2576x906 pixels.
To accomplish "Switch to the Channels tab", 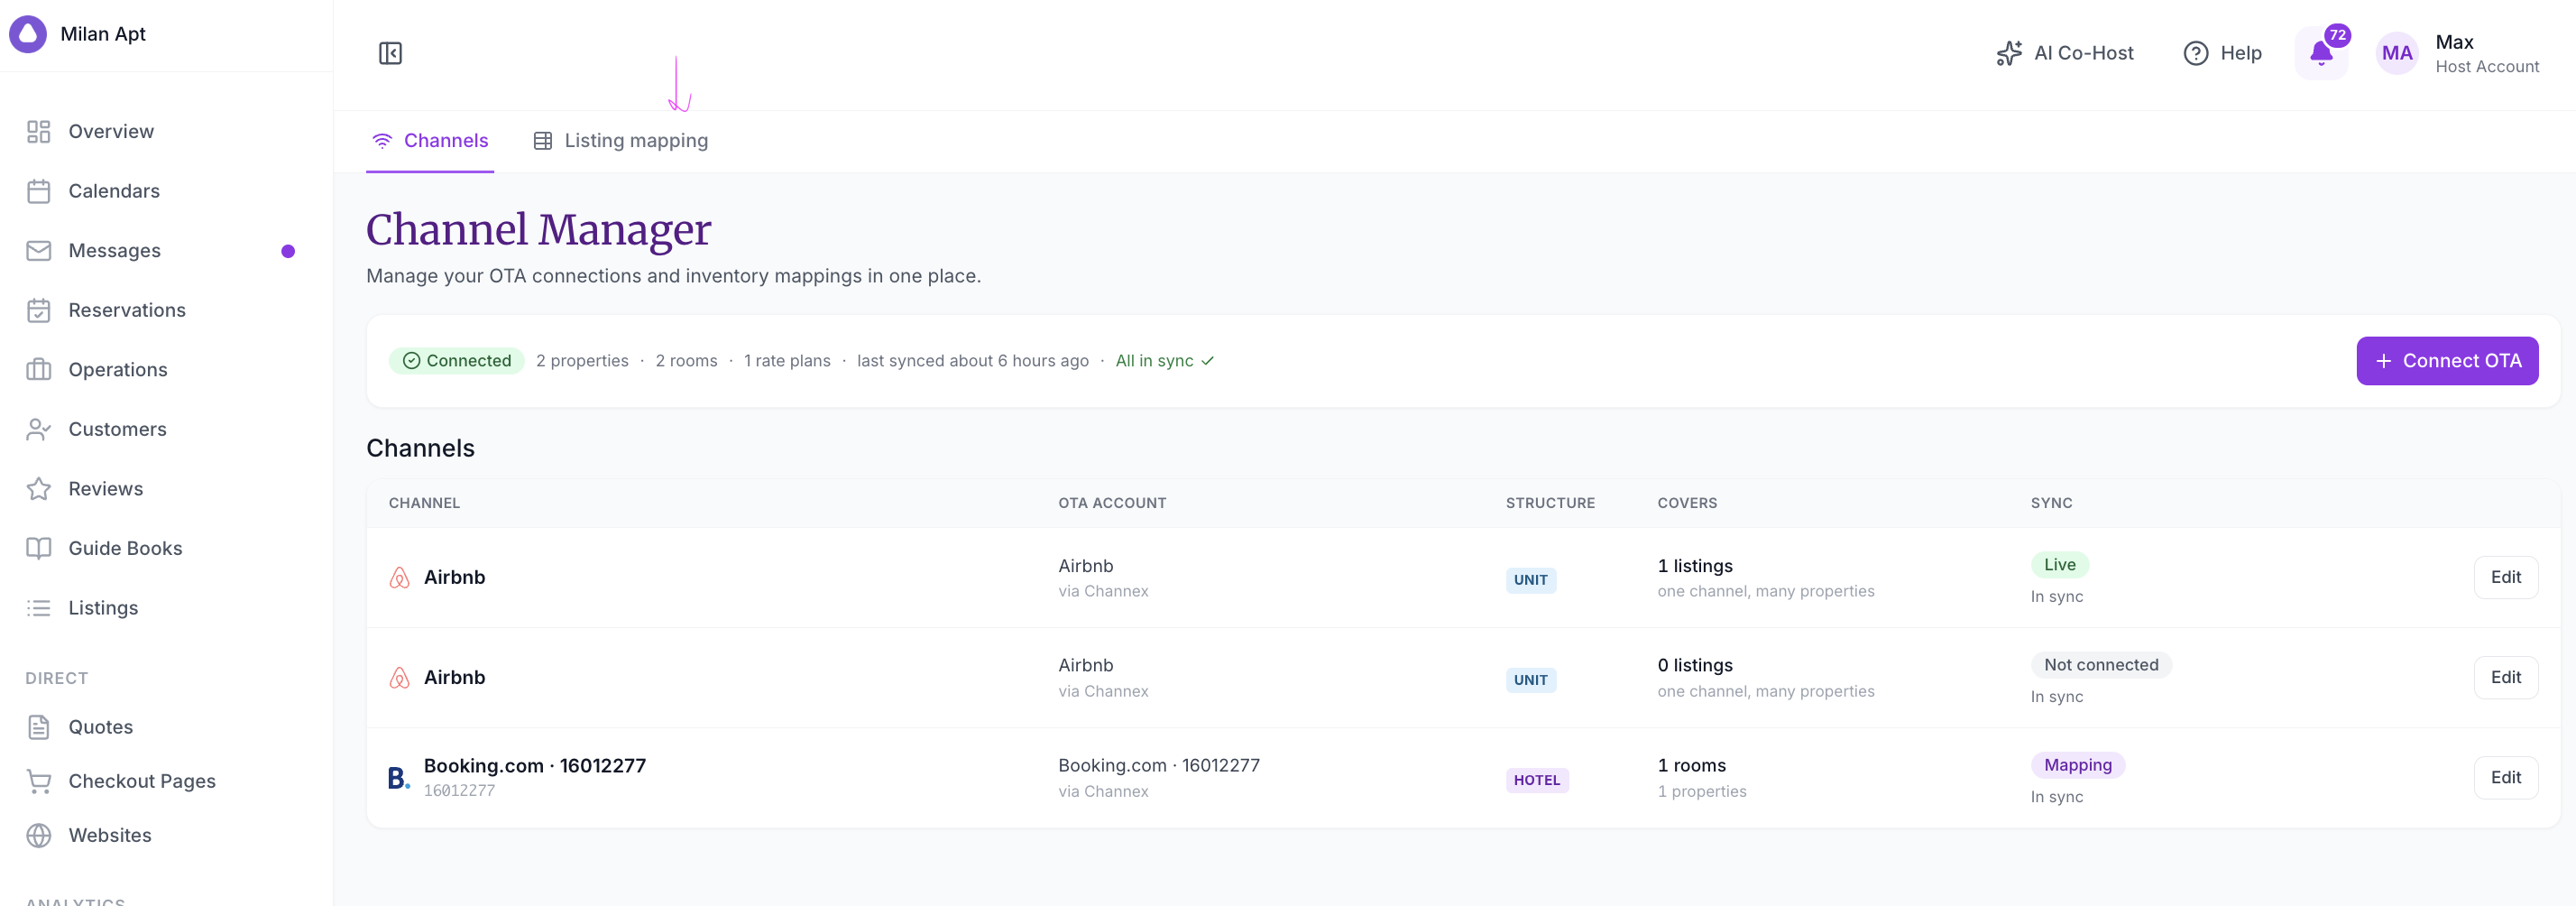I will (430, 141).
